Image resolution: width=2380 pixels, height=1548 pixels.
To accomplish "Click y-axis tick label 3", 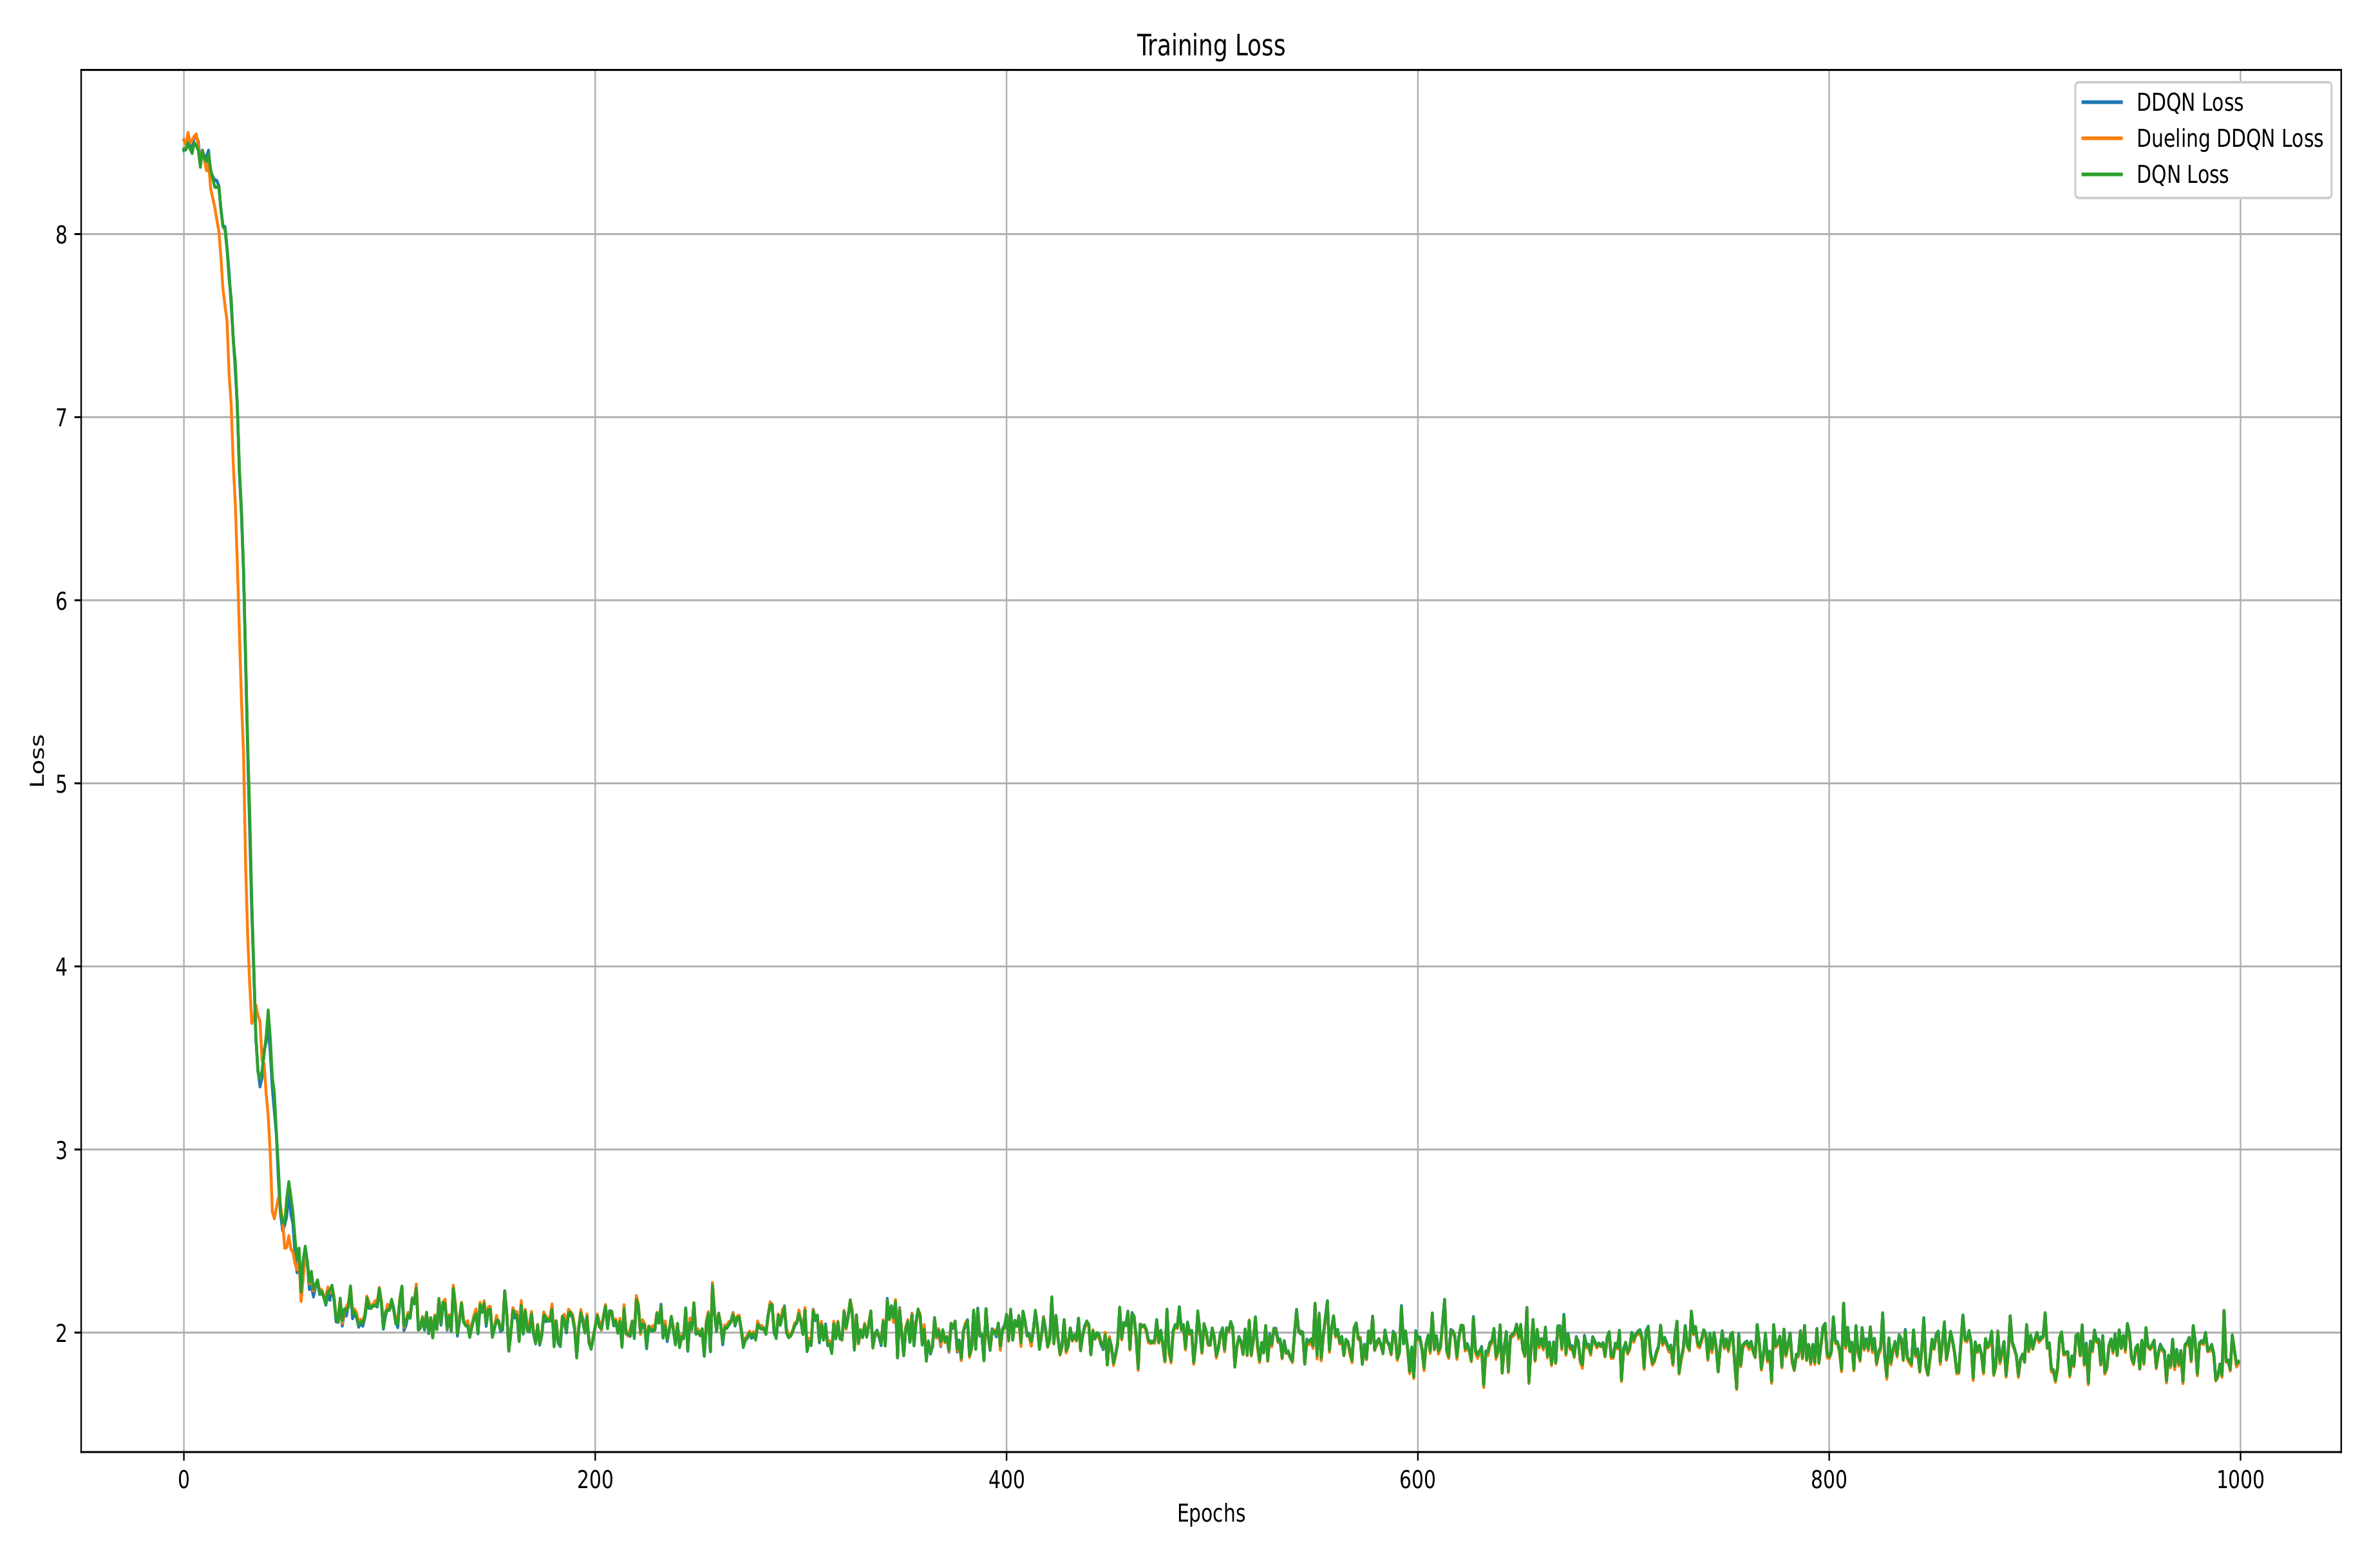I will [61, 1150].
